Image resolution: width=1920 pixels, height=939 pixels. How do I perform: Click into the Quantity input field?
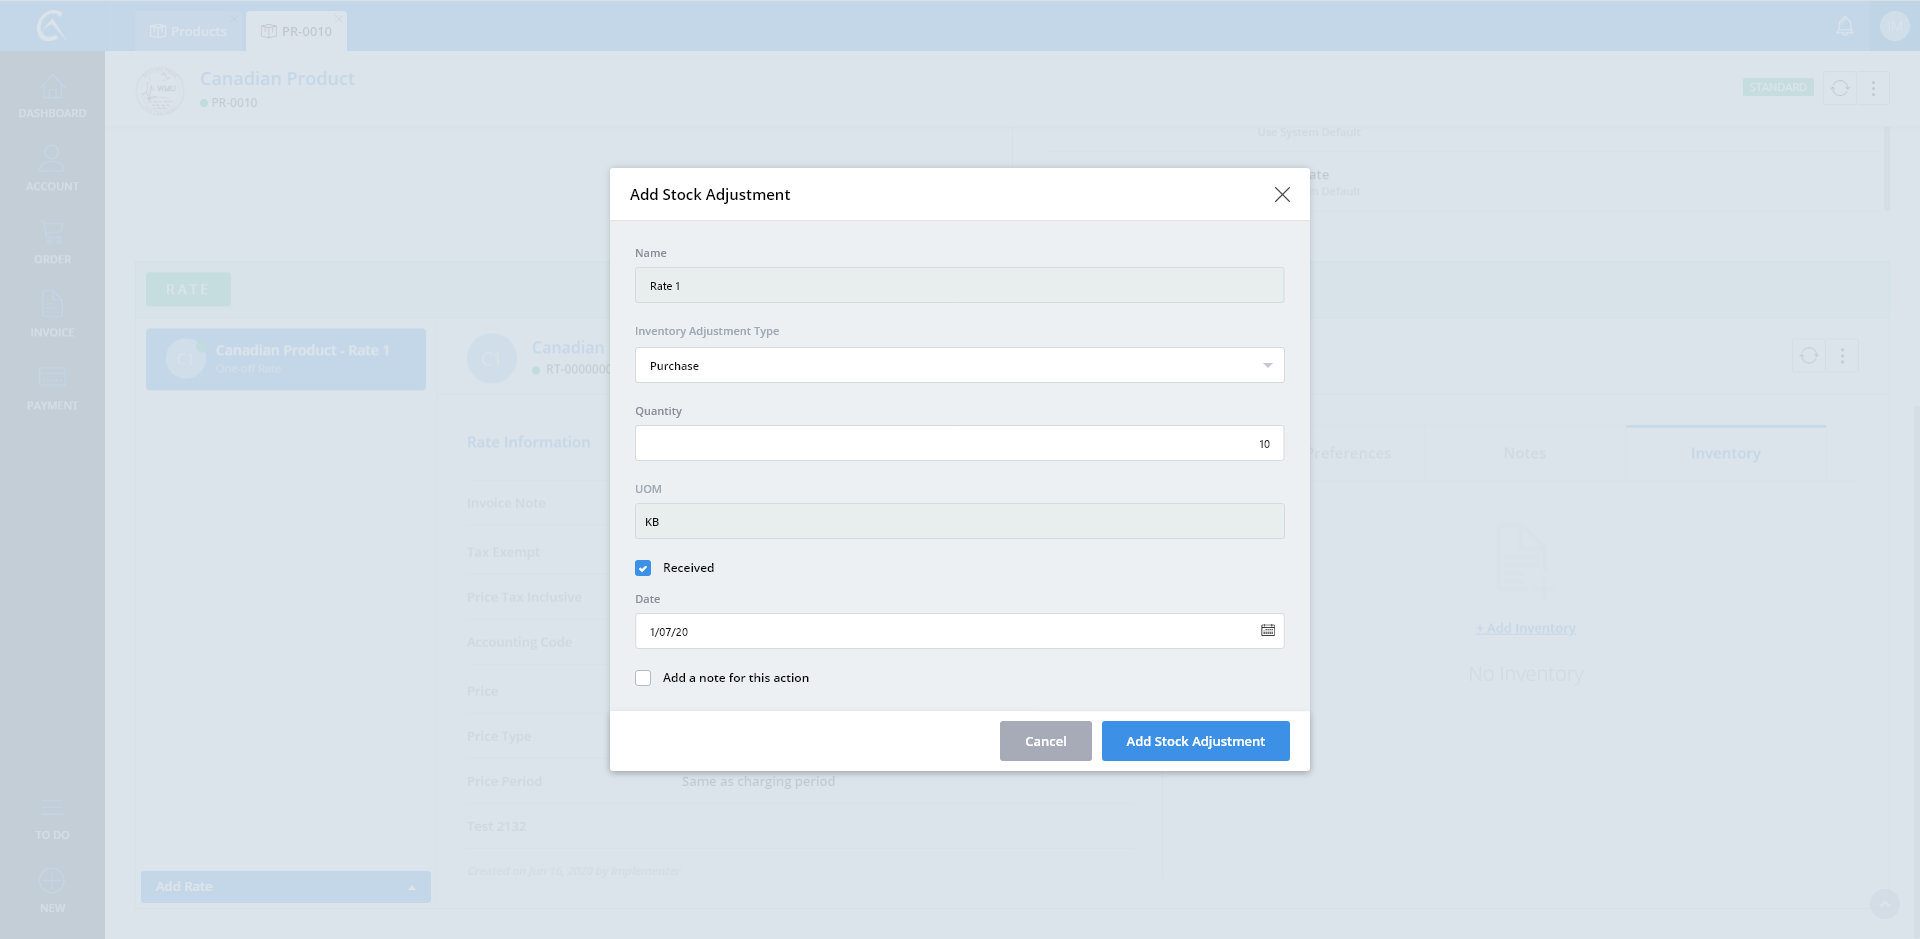[x=959, y=443]
